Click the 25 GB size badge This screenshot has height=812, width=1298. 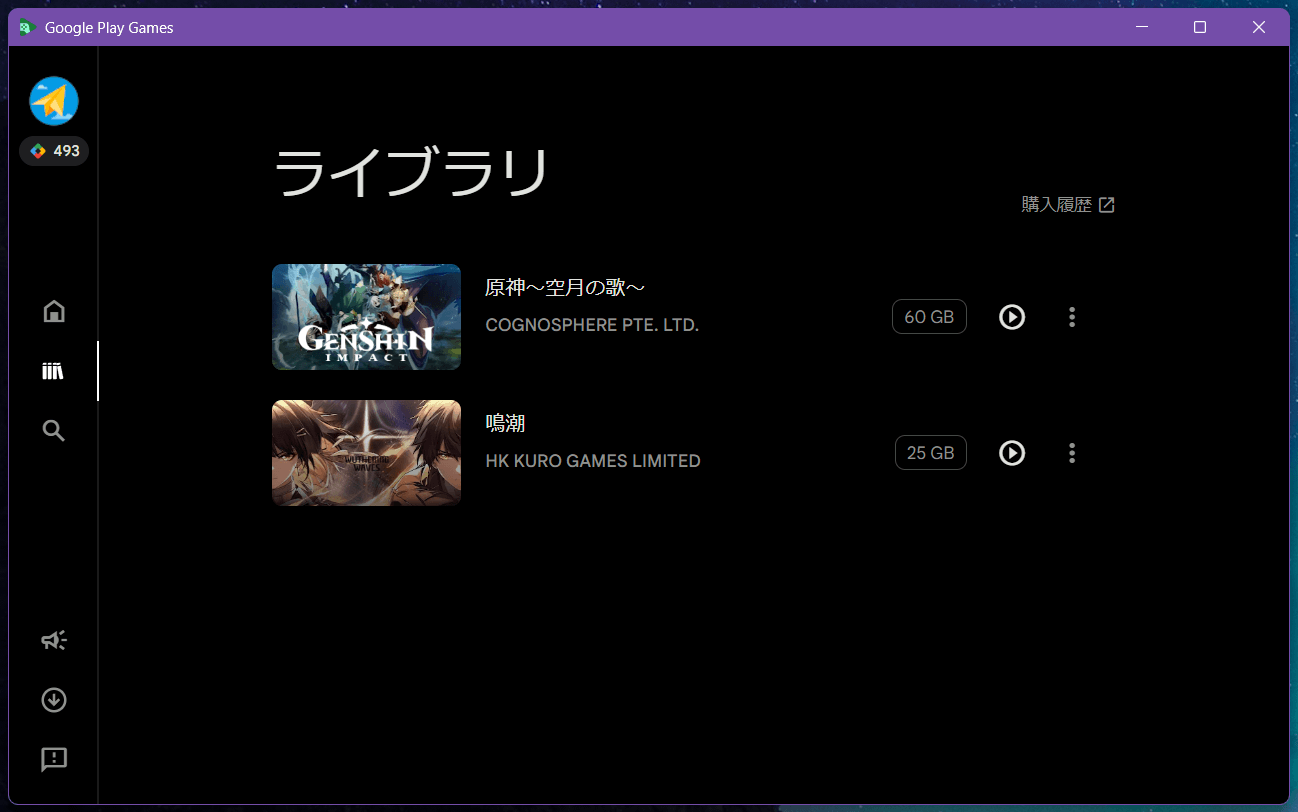(x=930, y=453)
